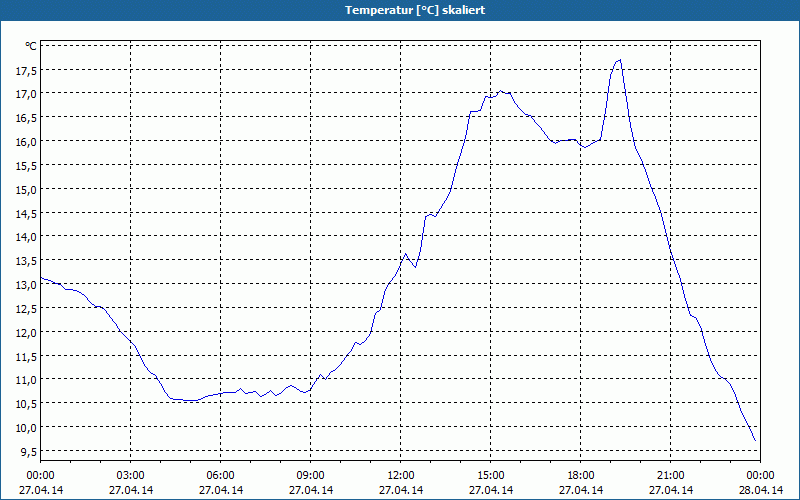Image resolution: width=800 pixels, height=500 pixels.
Task: Select the 17,0 y-axis label
Action: pos(27,94)
